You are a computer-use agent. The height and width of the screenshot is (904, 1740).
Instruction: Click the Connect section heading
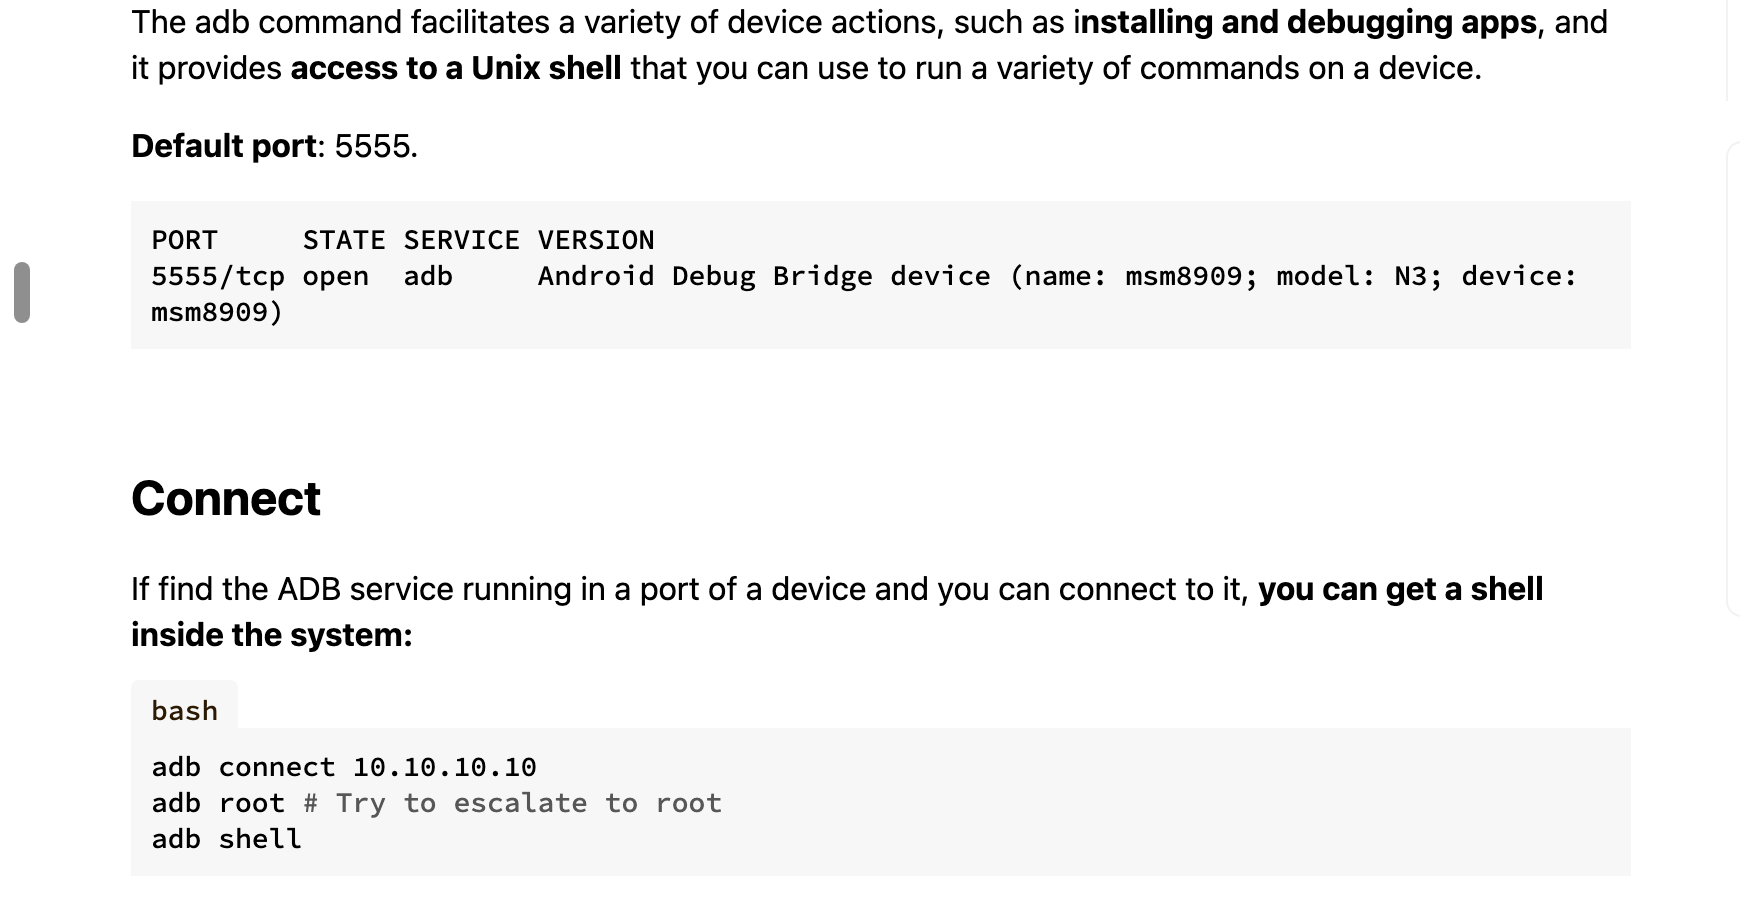pyautogui.click(x=226, y=498)
